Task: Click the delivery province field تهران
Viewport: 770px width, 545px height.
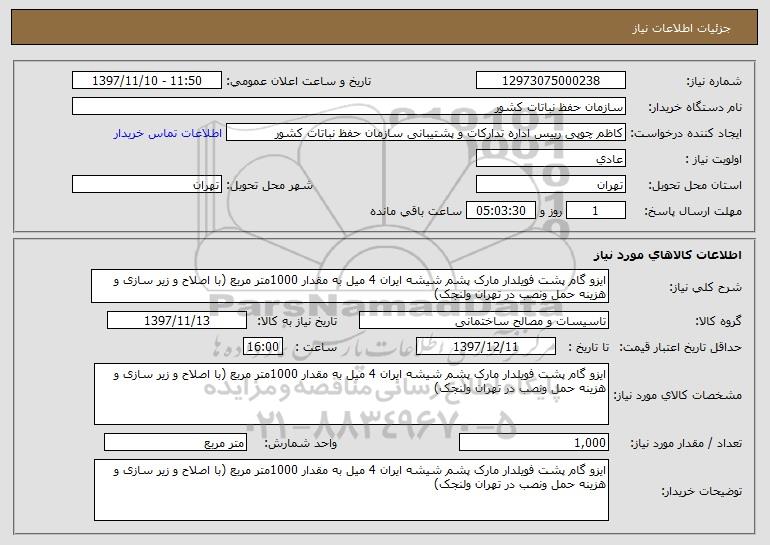Action: pyautogui.click(x=550, y=185)
